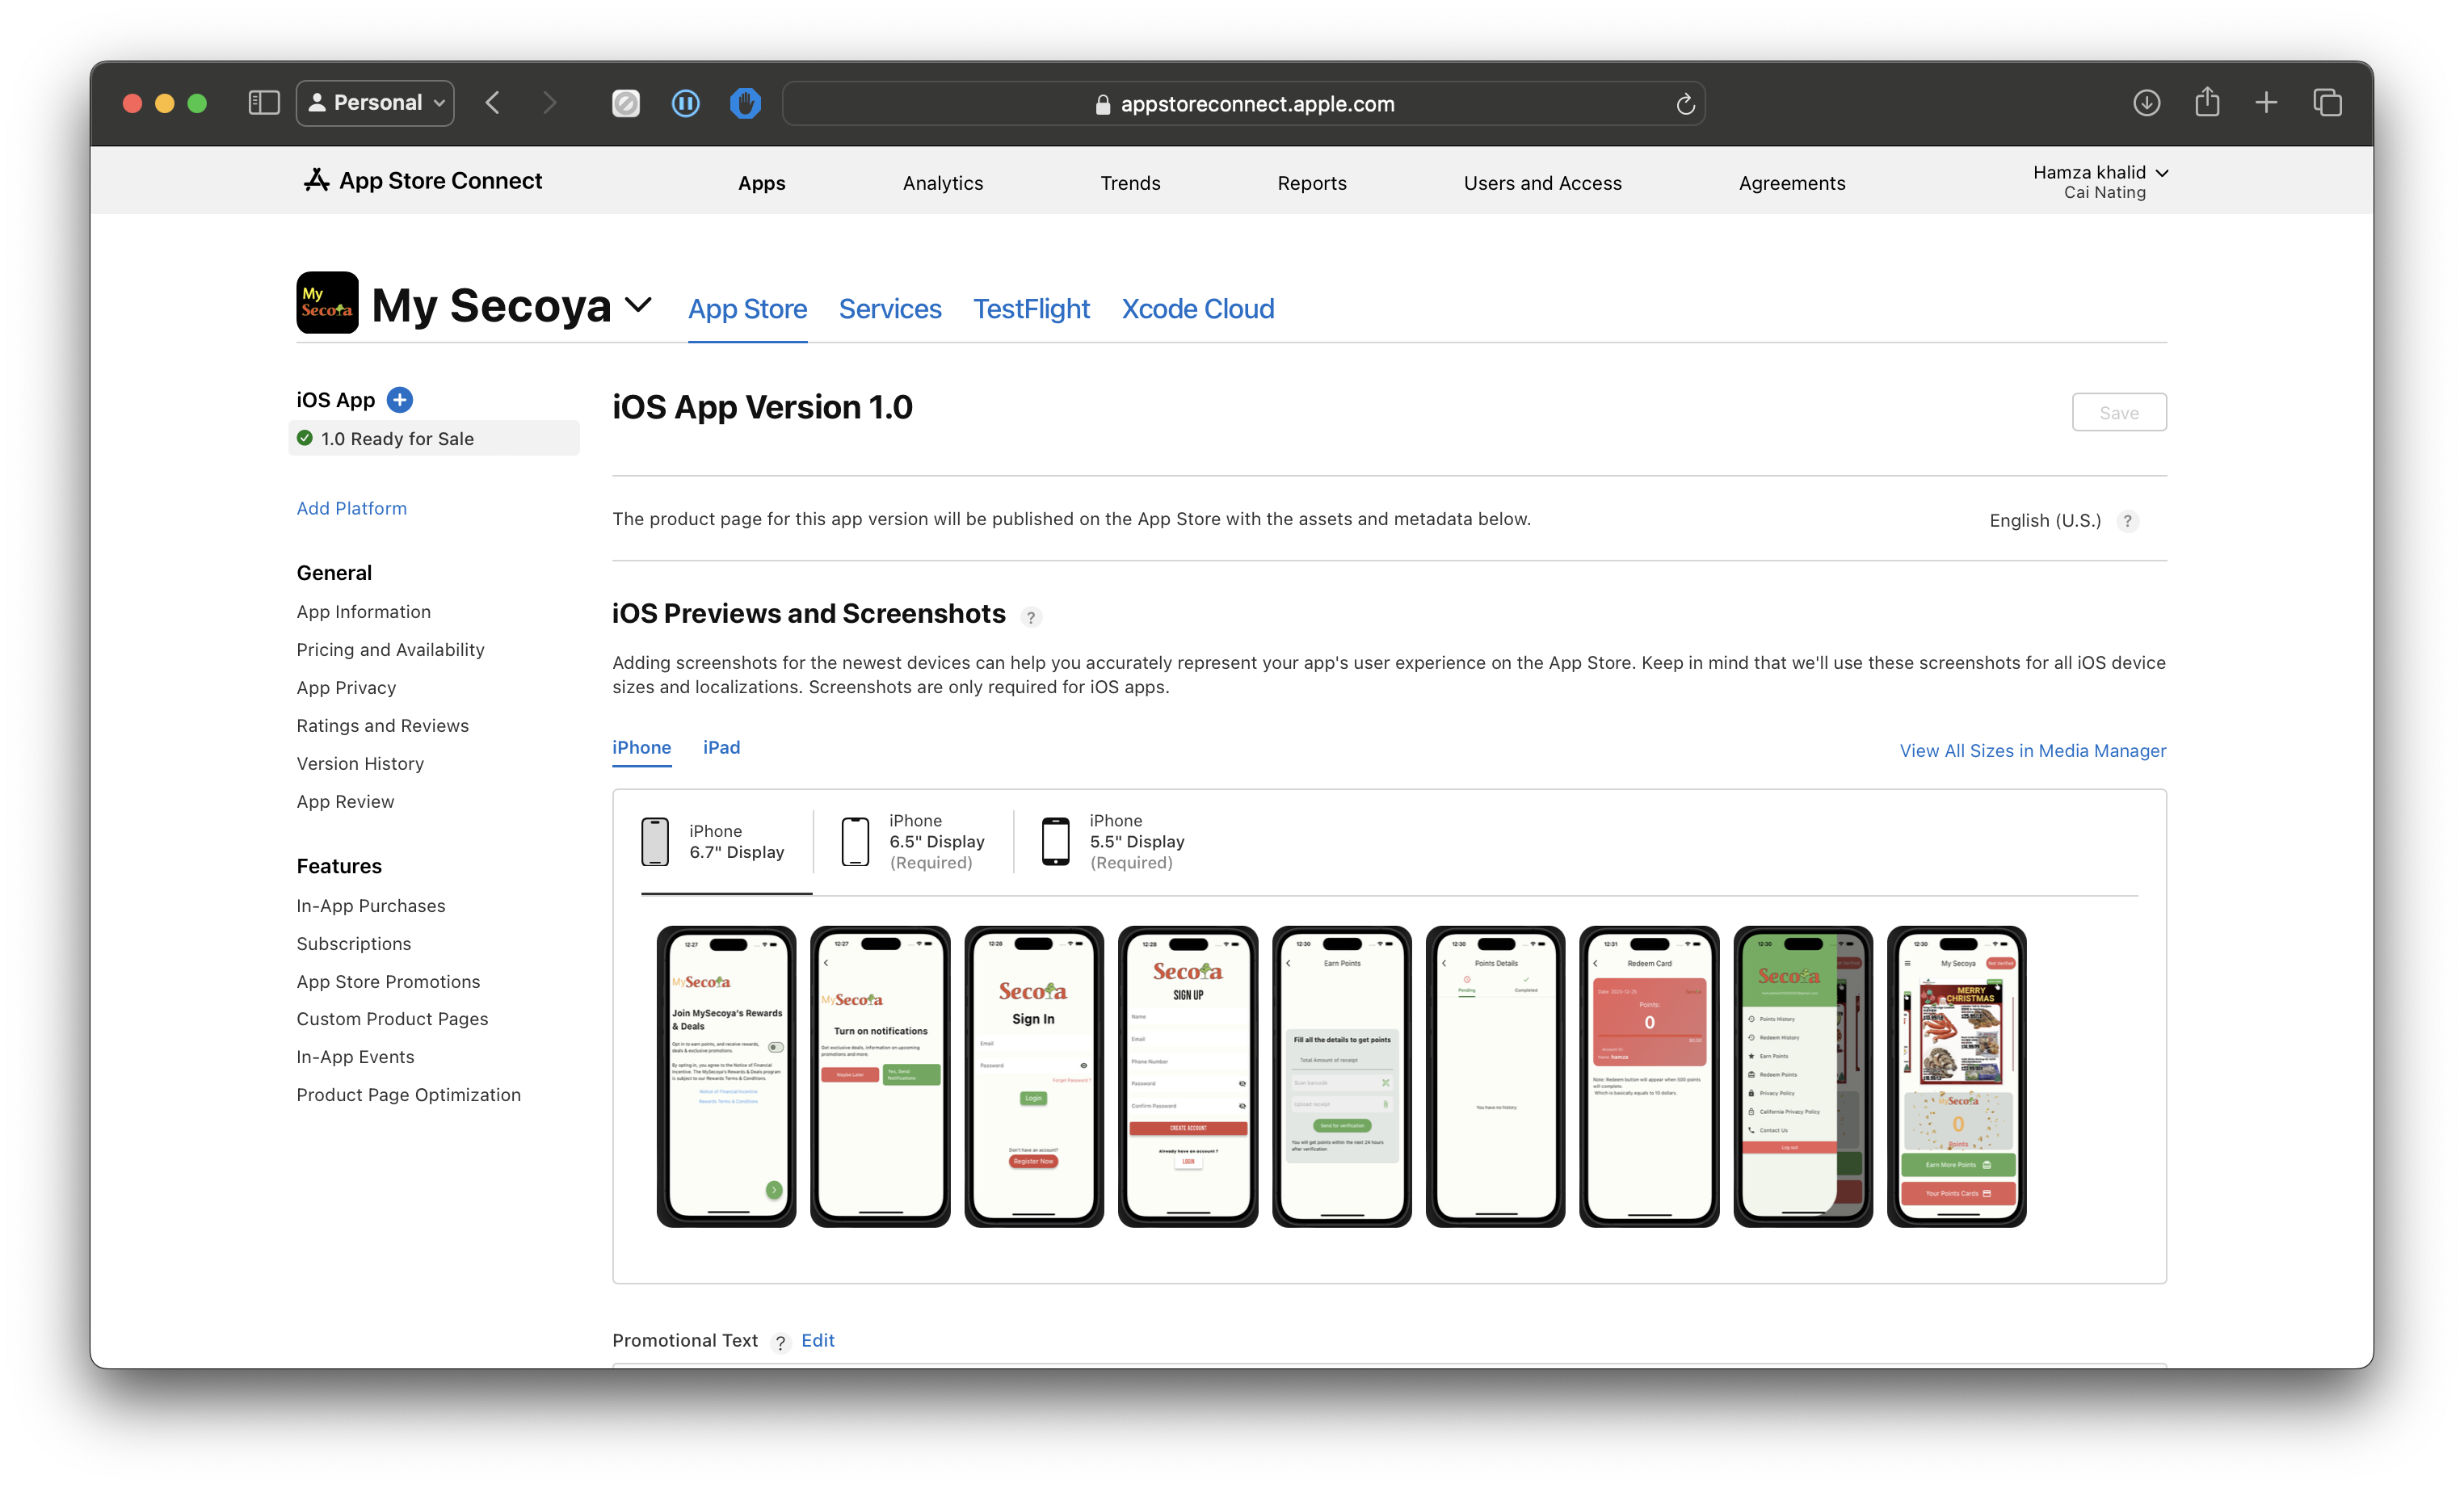This screenshot has height=1488, width=2464.
Task: Toggle the Safari sidebar icon
Action: point(264,103)
